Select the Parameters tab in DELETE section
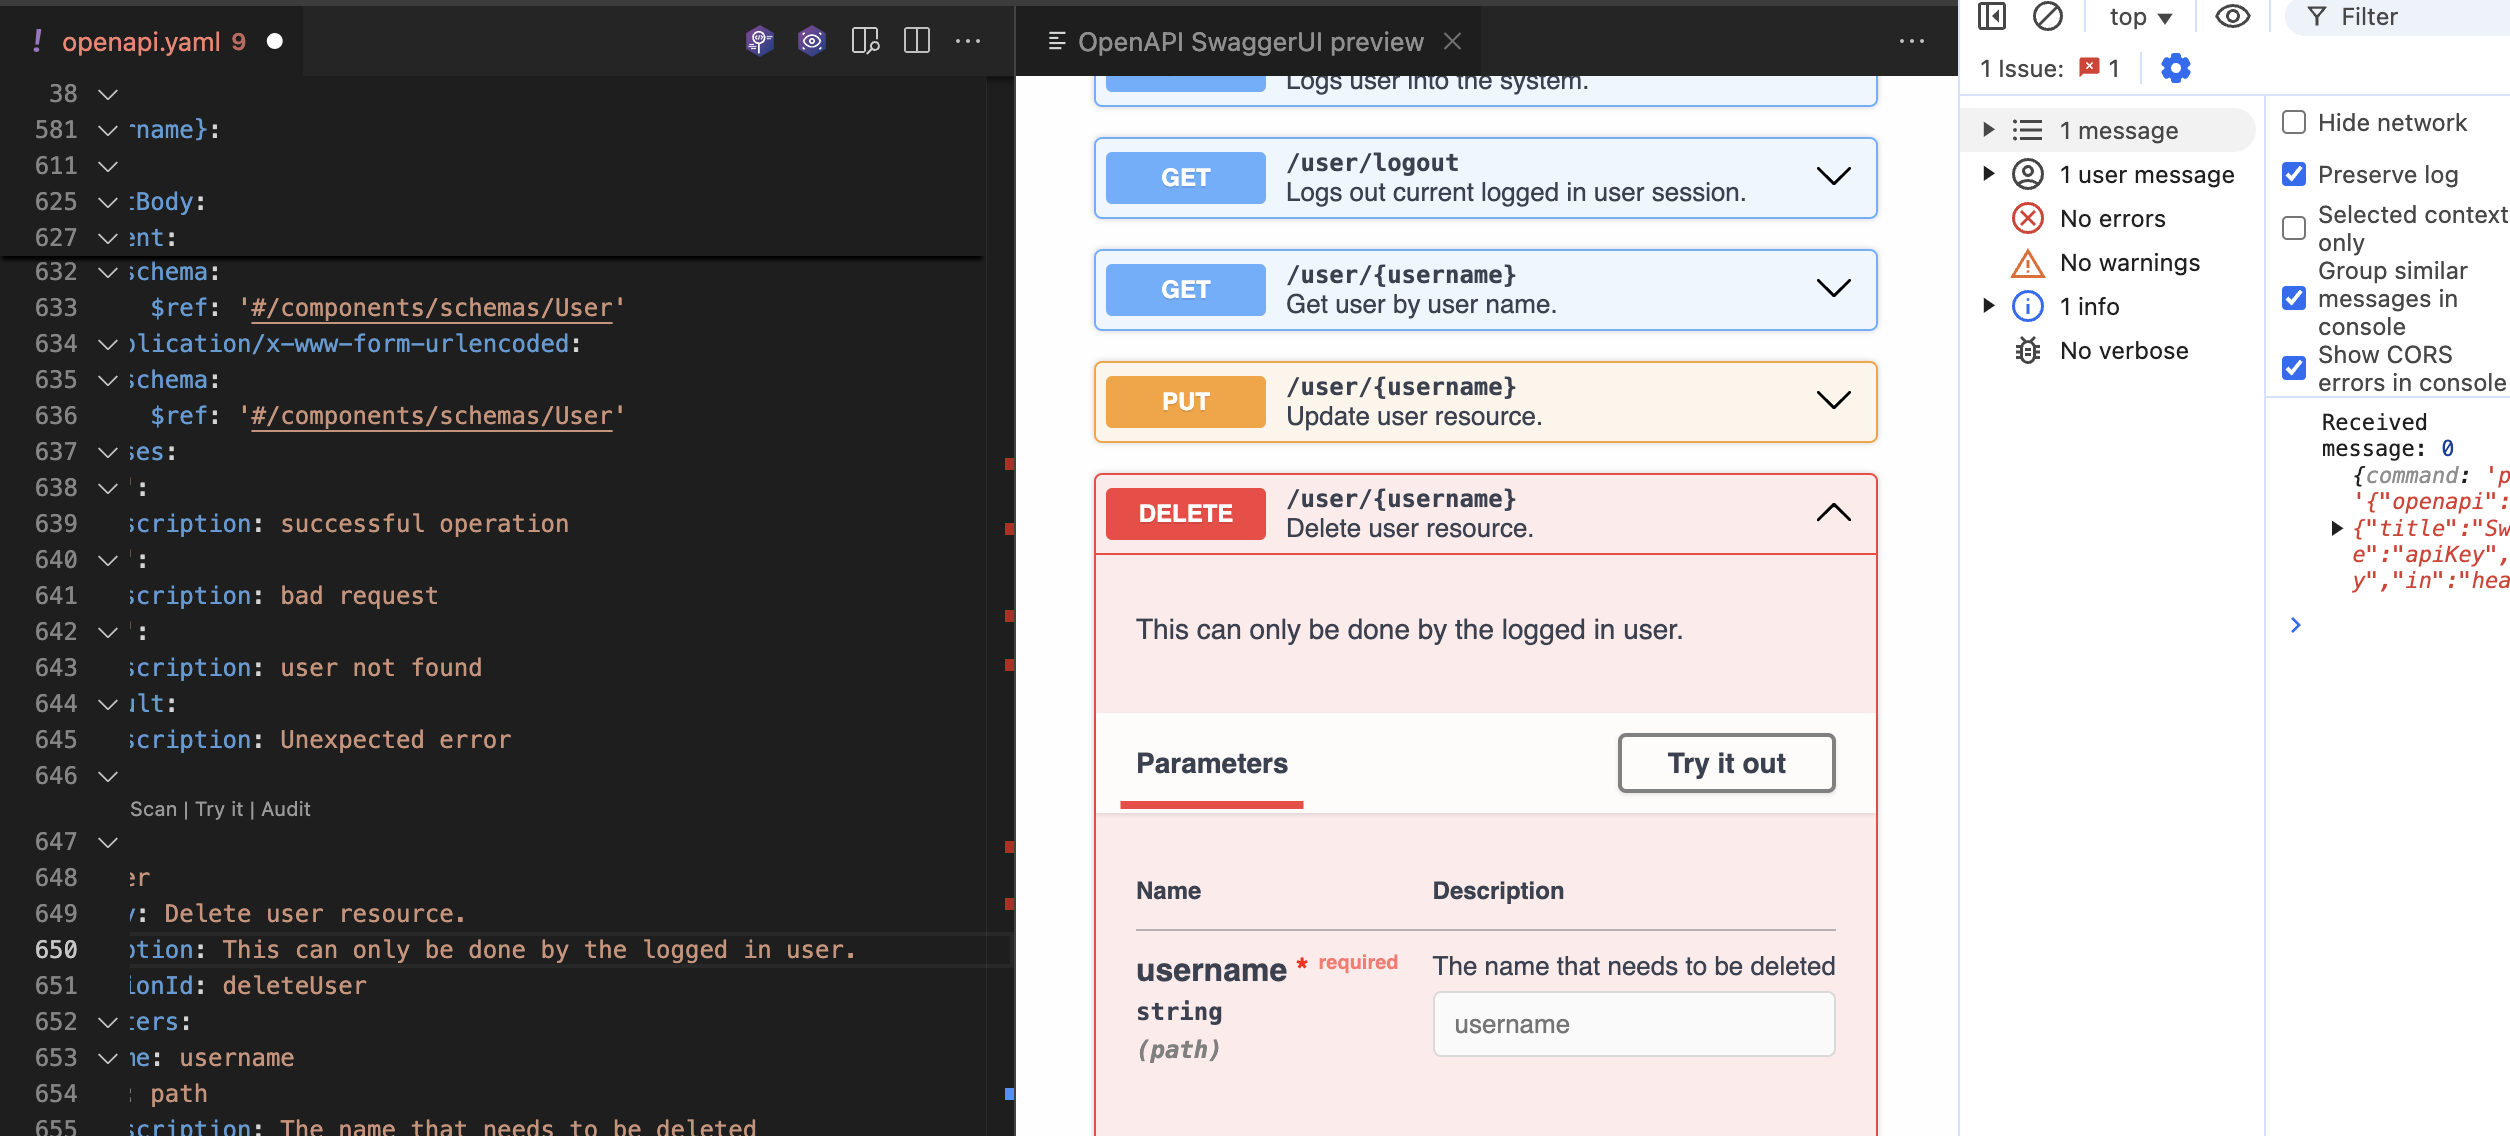 click(x=1212, y=764)
